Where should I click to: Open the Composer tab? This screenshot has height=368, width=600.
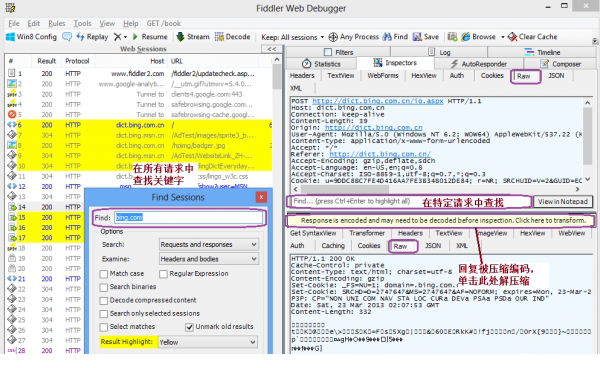click(x=561, y=64)
